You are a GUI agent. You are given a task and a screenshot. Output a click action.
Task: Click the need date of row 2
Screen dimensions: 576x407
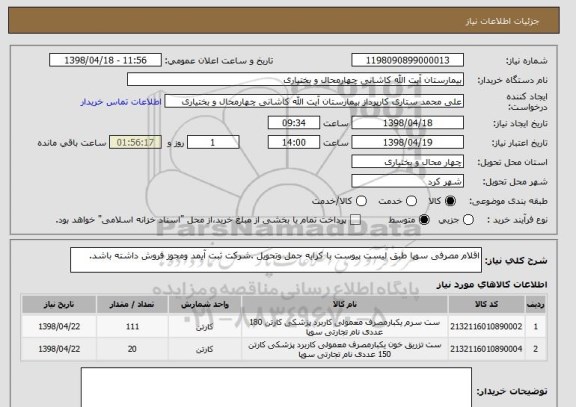[59, 349]
